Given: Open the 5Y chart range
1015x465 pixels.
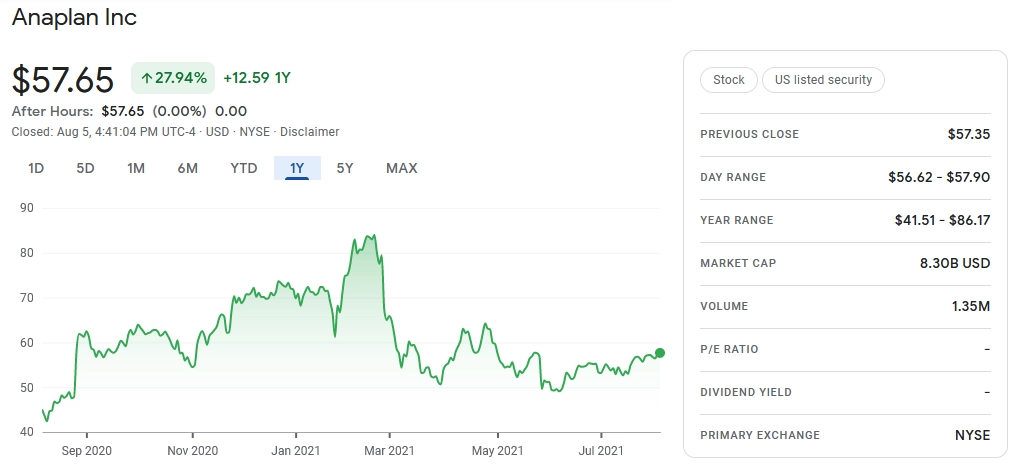Looking at the screenshot, I should click(345, 168).
